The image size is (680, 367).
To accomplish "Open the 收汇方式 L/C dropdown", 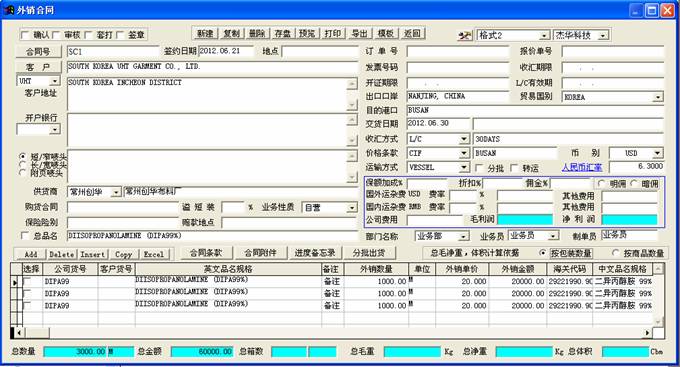I will point(464,139).
